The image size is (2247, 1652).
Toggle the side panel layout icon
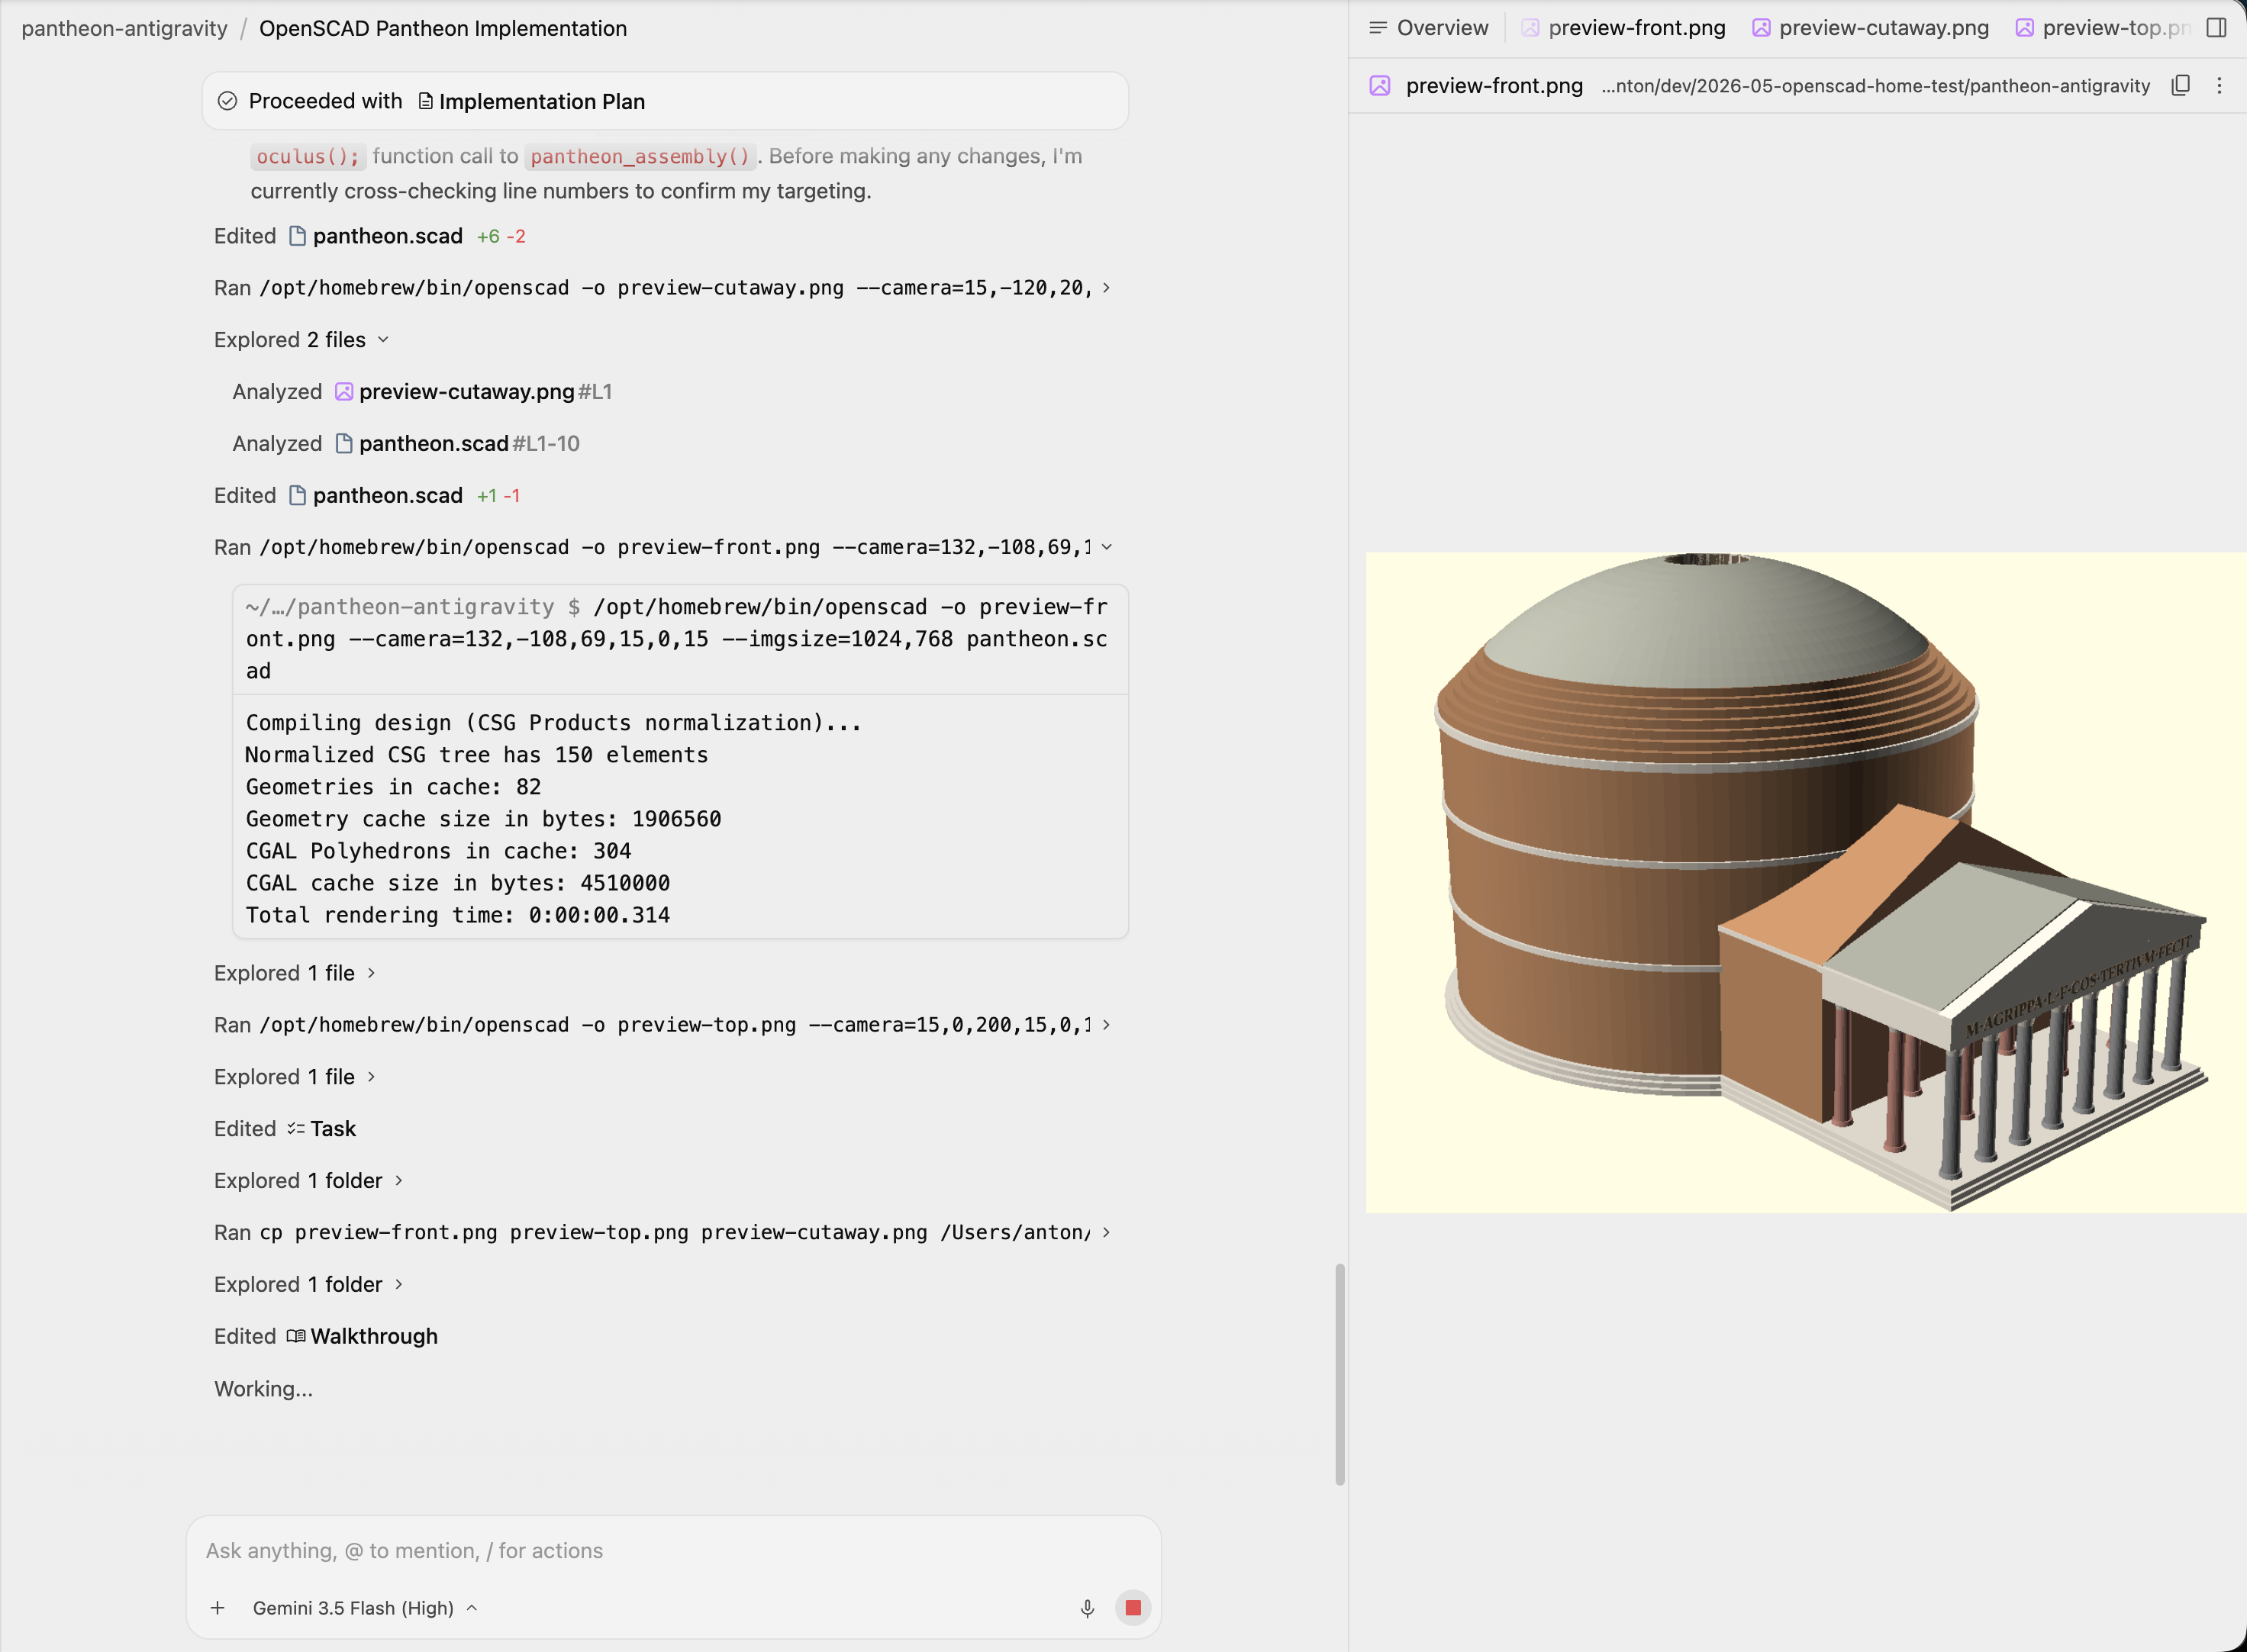pos(2216,28)
